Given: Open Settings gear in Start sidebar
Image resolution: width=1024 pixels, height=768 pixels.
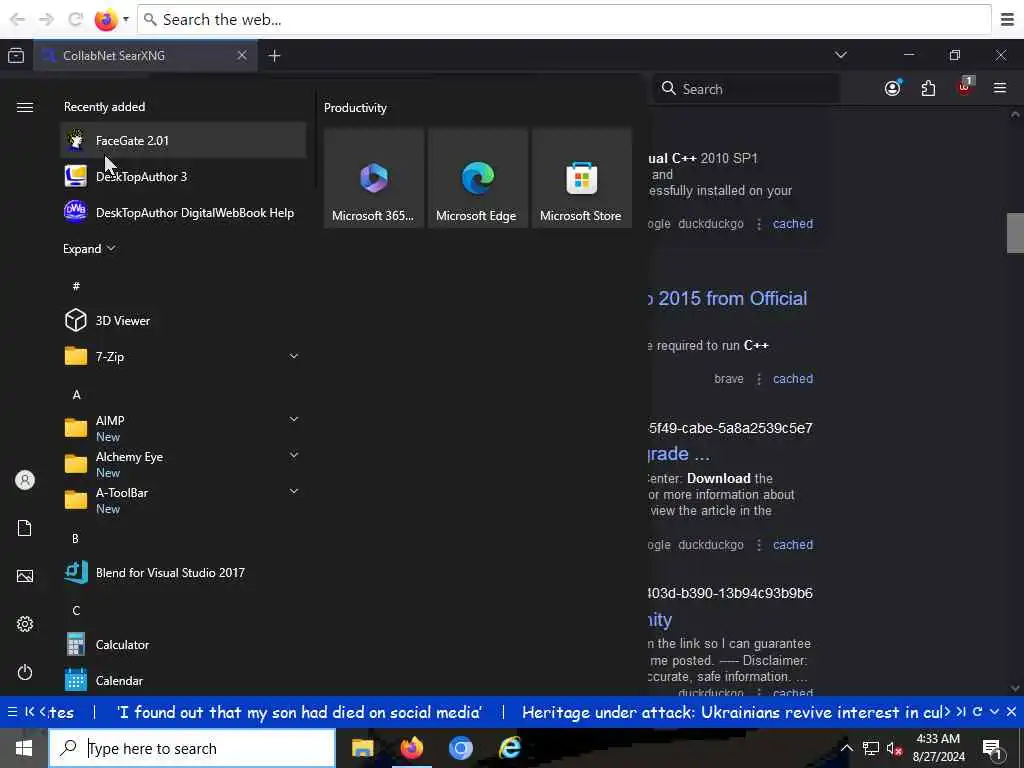Looking at the screenshot, I should (x=25, y=624).
